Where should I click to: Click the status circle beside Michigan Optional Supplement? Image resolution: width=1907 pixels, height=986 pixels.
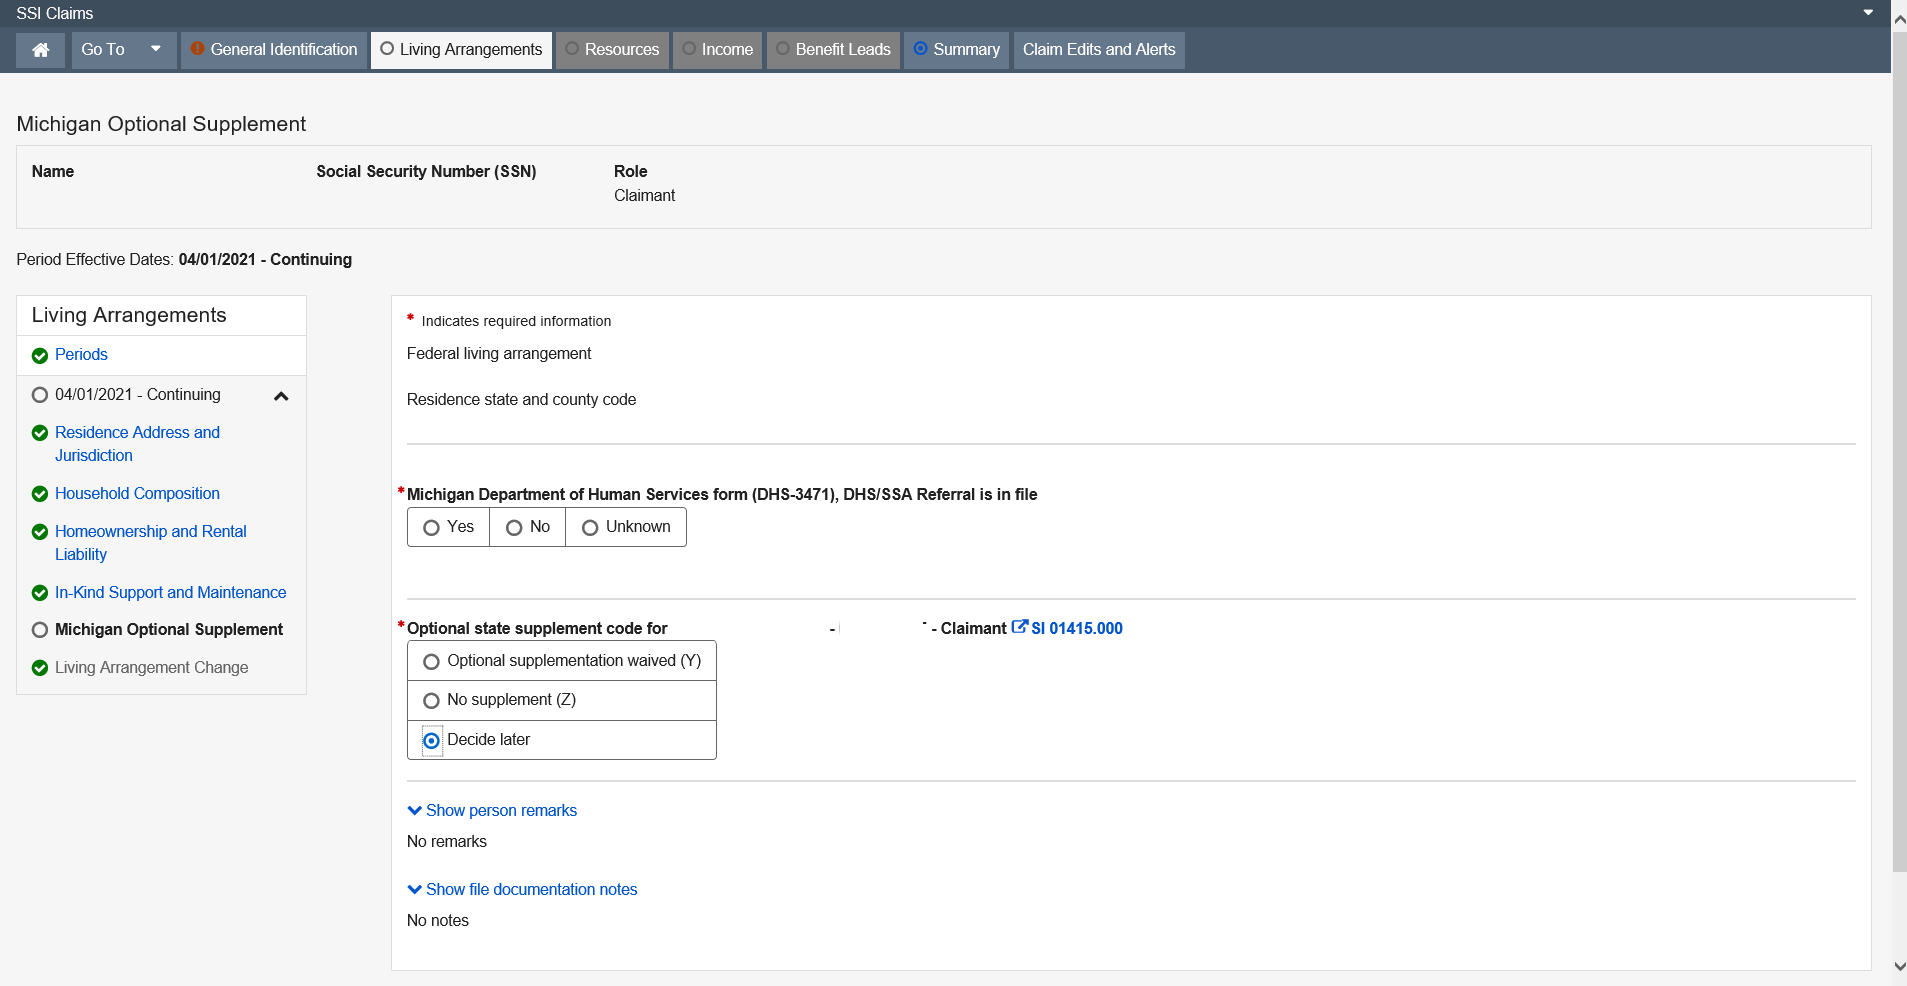click(40, 630)
